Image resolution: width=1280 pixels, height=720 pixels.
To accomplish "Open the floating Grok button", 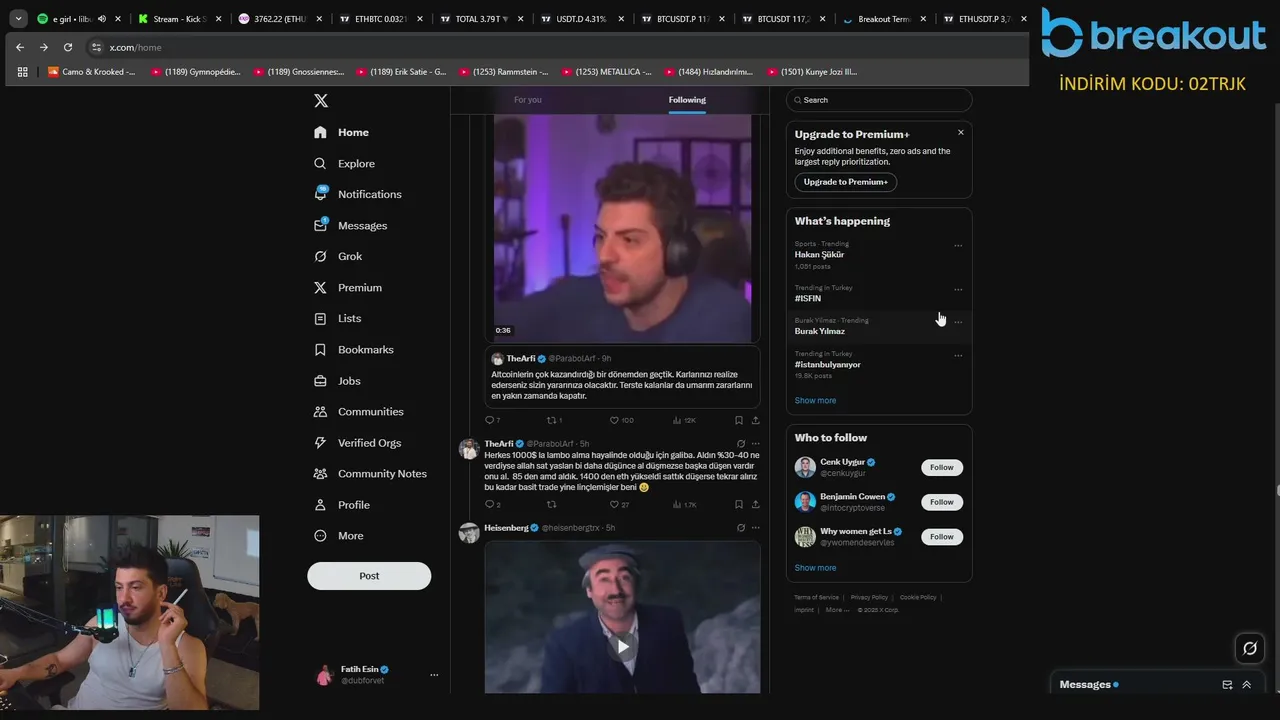I will [x=1249, y=649].
